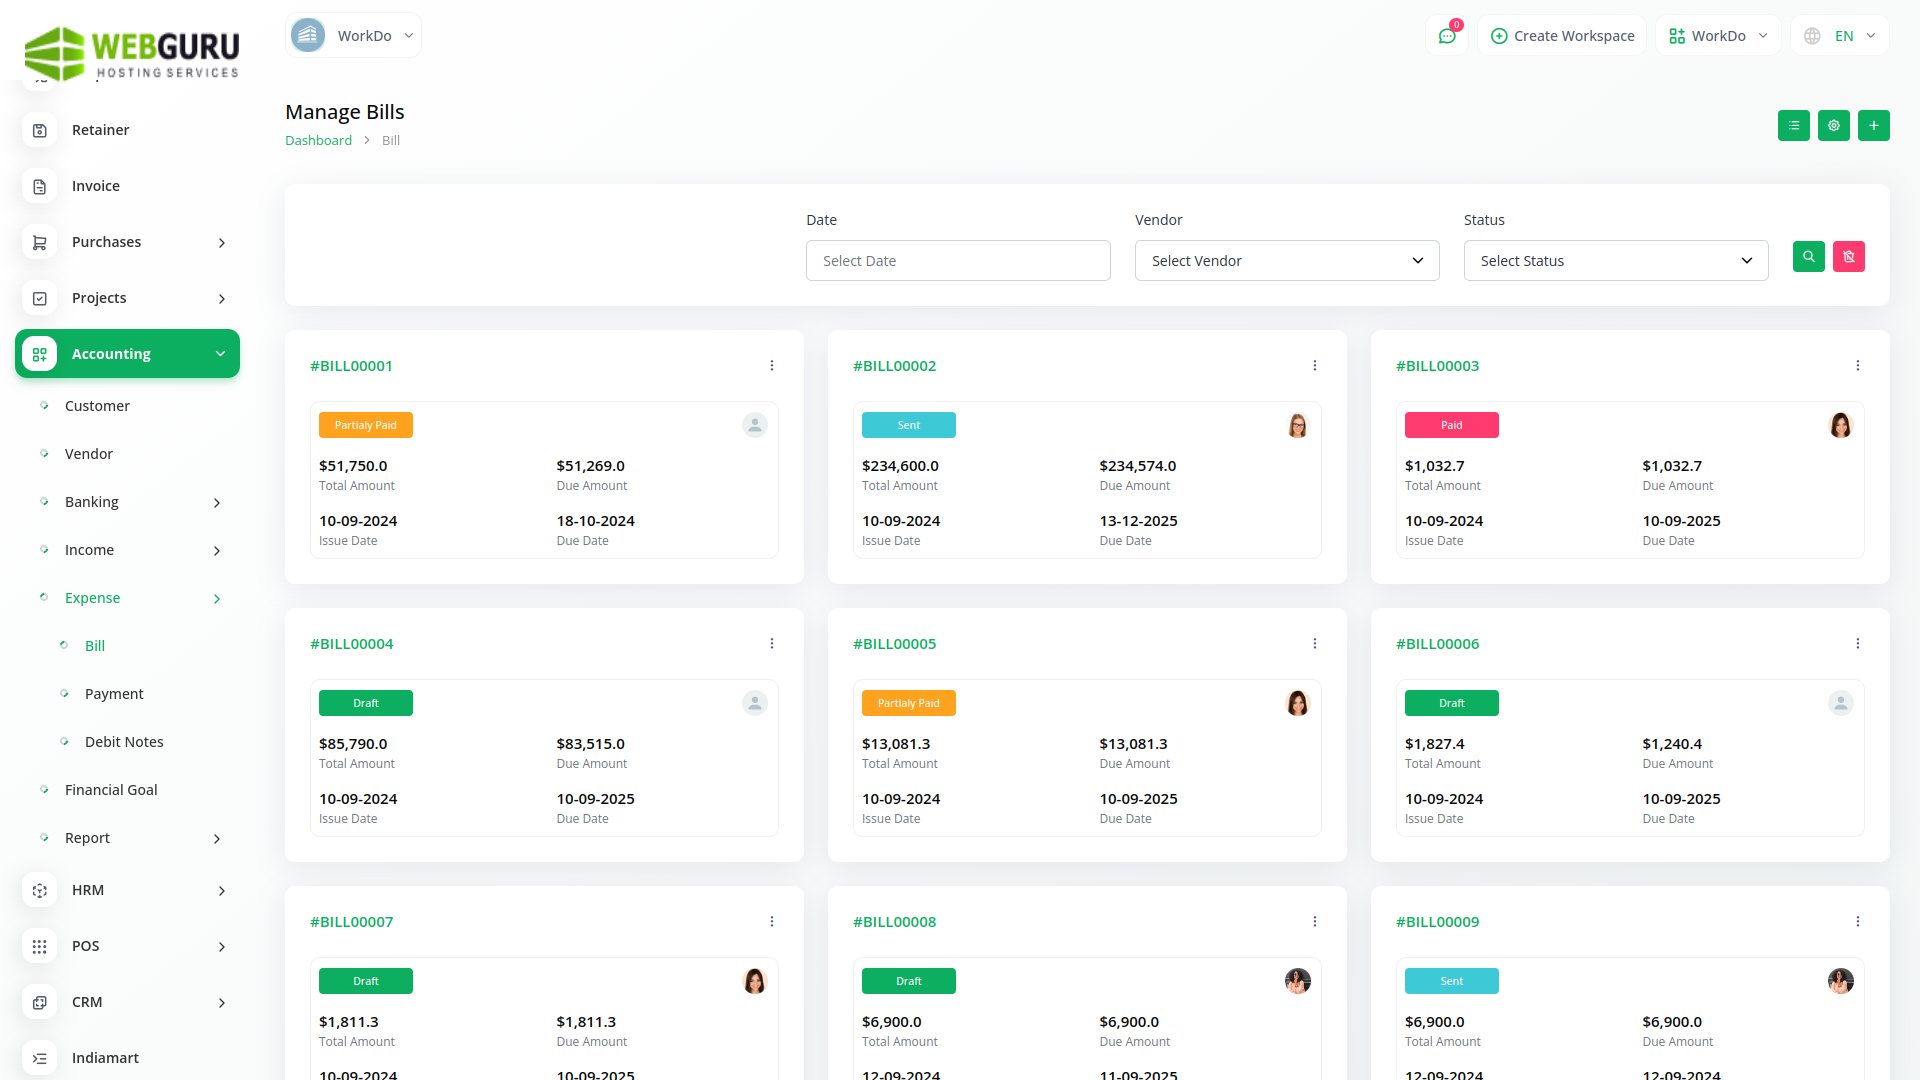Expand the Banking submenu
This screenshot has width=1920, height=1080.
pyautogui.click(x=217, y=503)
